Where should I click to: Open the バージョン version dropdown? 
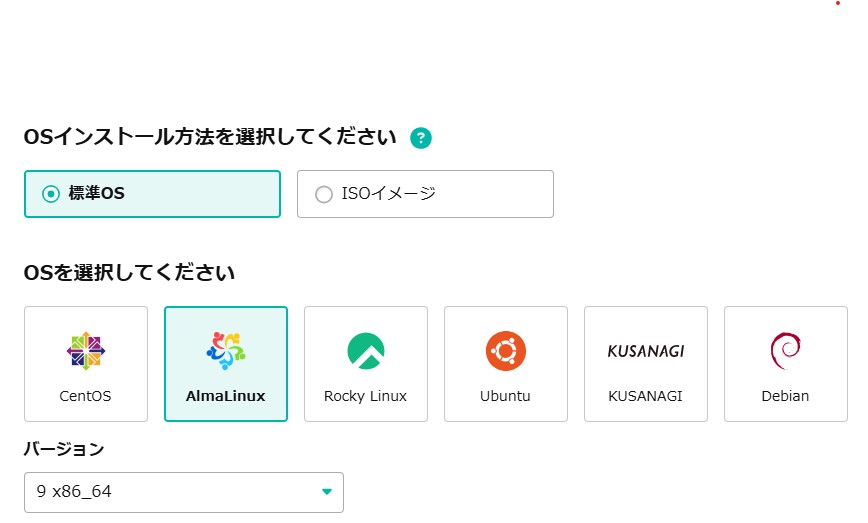coord(183,492)
